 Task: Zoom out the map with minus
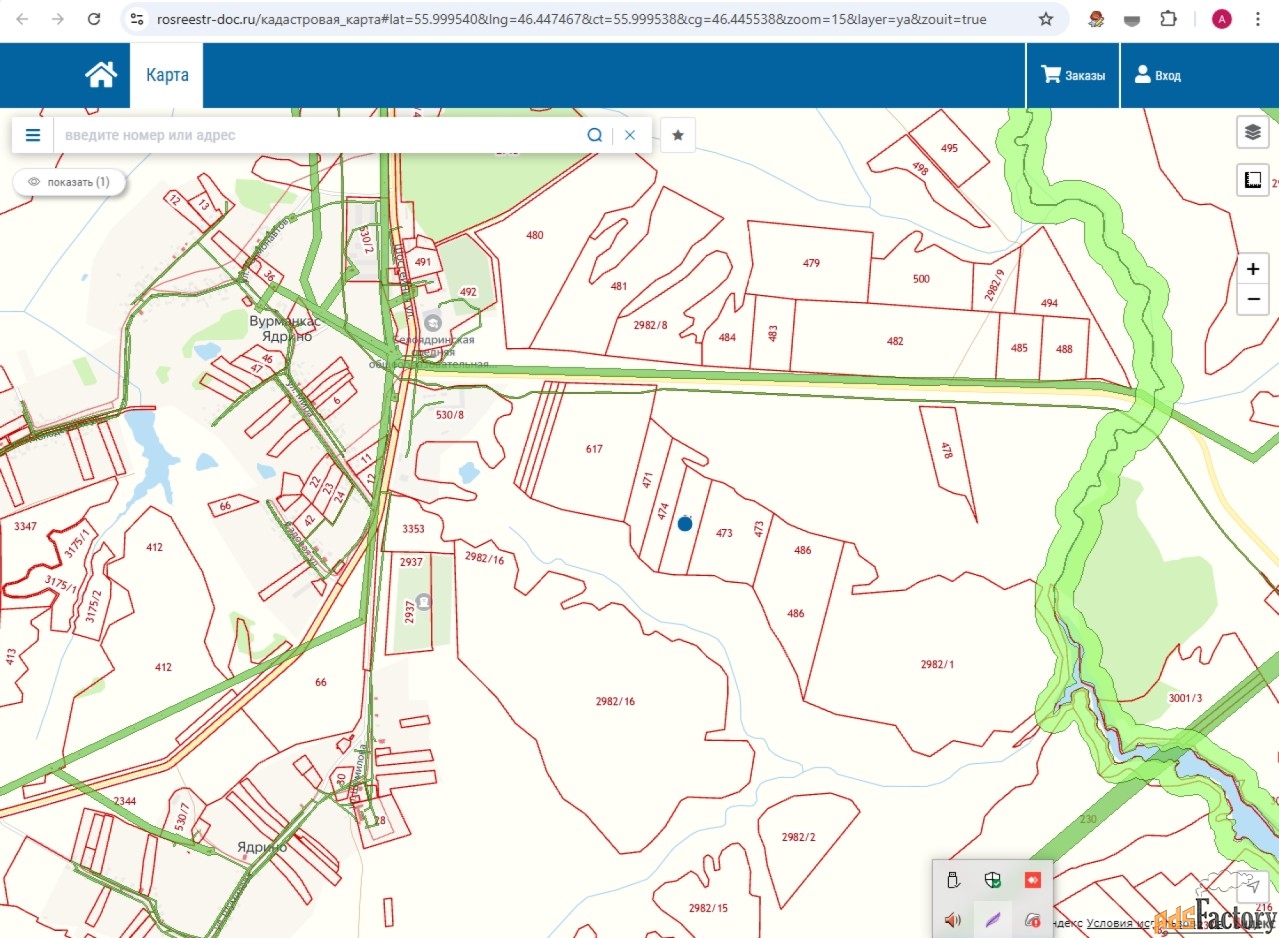tap(1252, 299)
